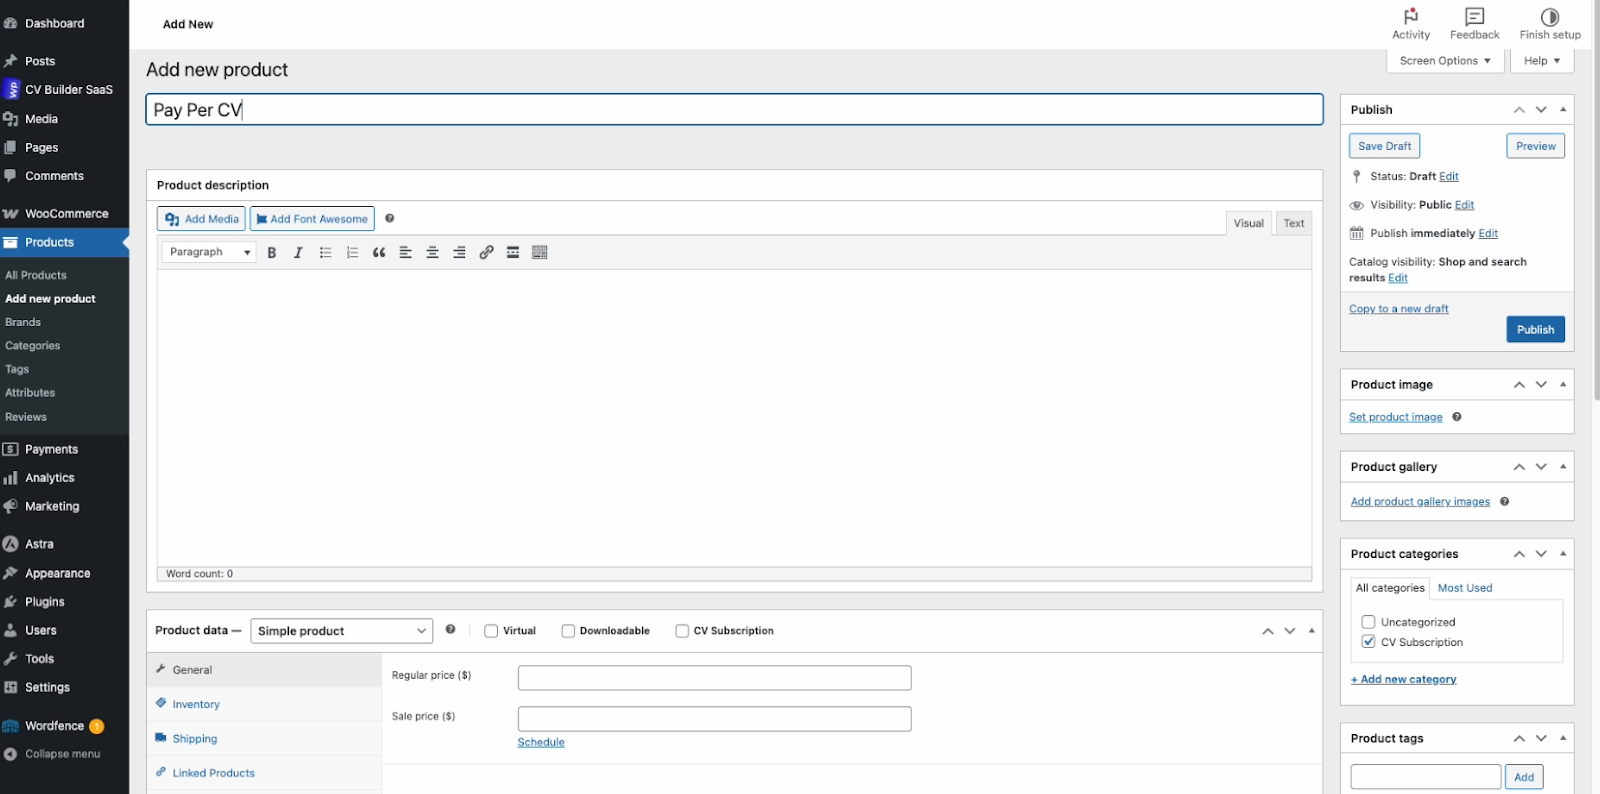This screenshot has height=794, width=1600.
Task: Tick the CV Subscription product data checkbox
Action: pyautogui.click(x=682, y=631)
